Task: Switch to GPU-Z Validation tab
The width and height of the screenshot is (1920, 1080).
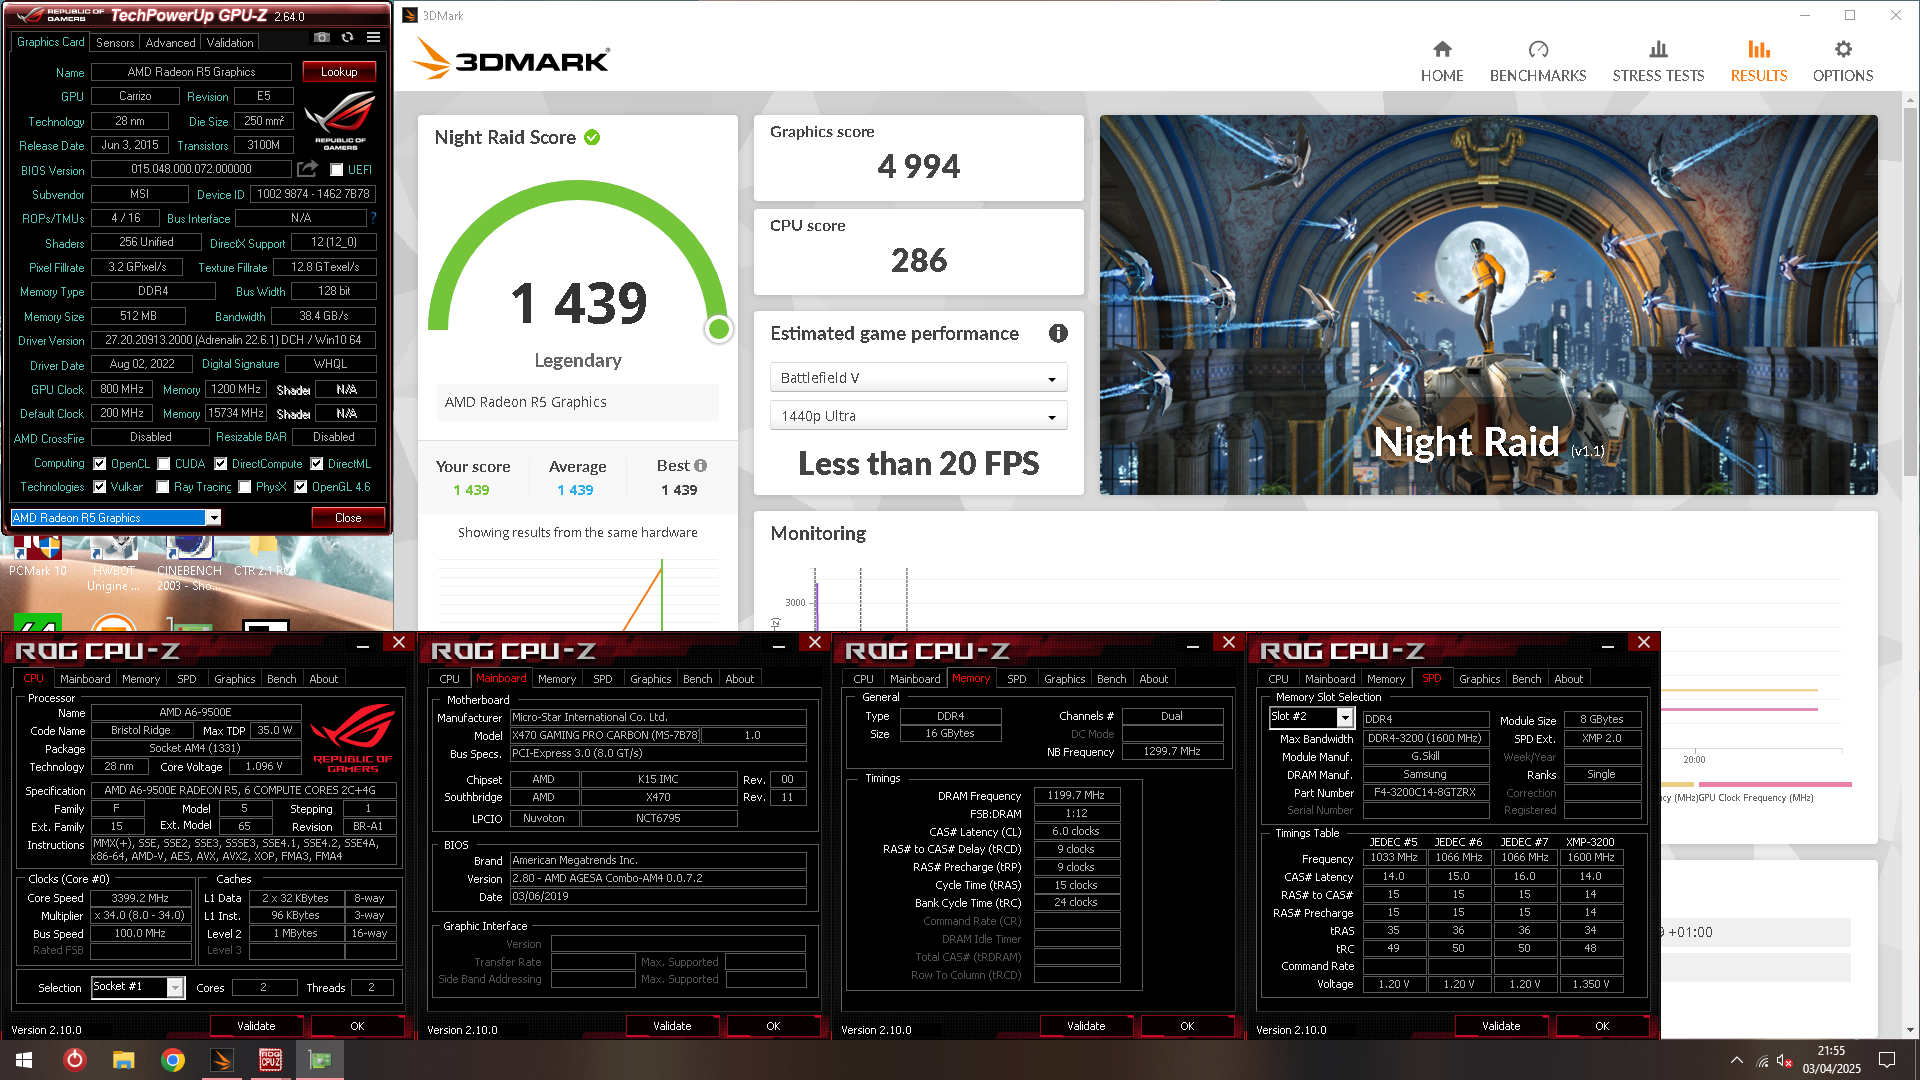Action: click(x=230, y=42)
